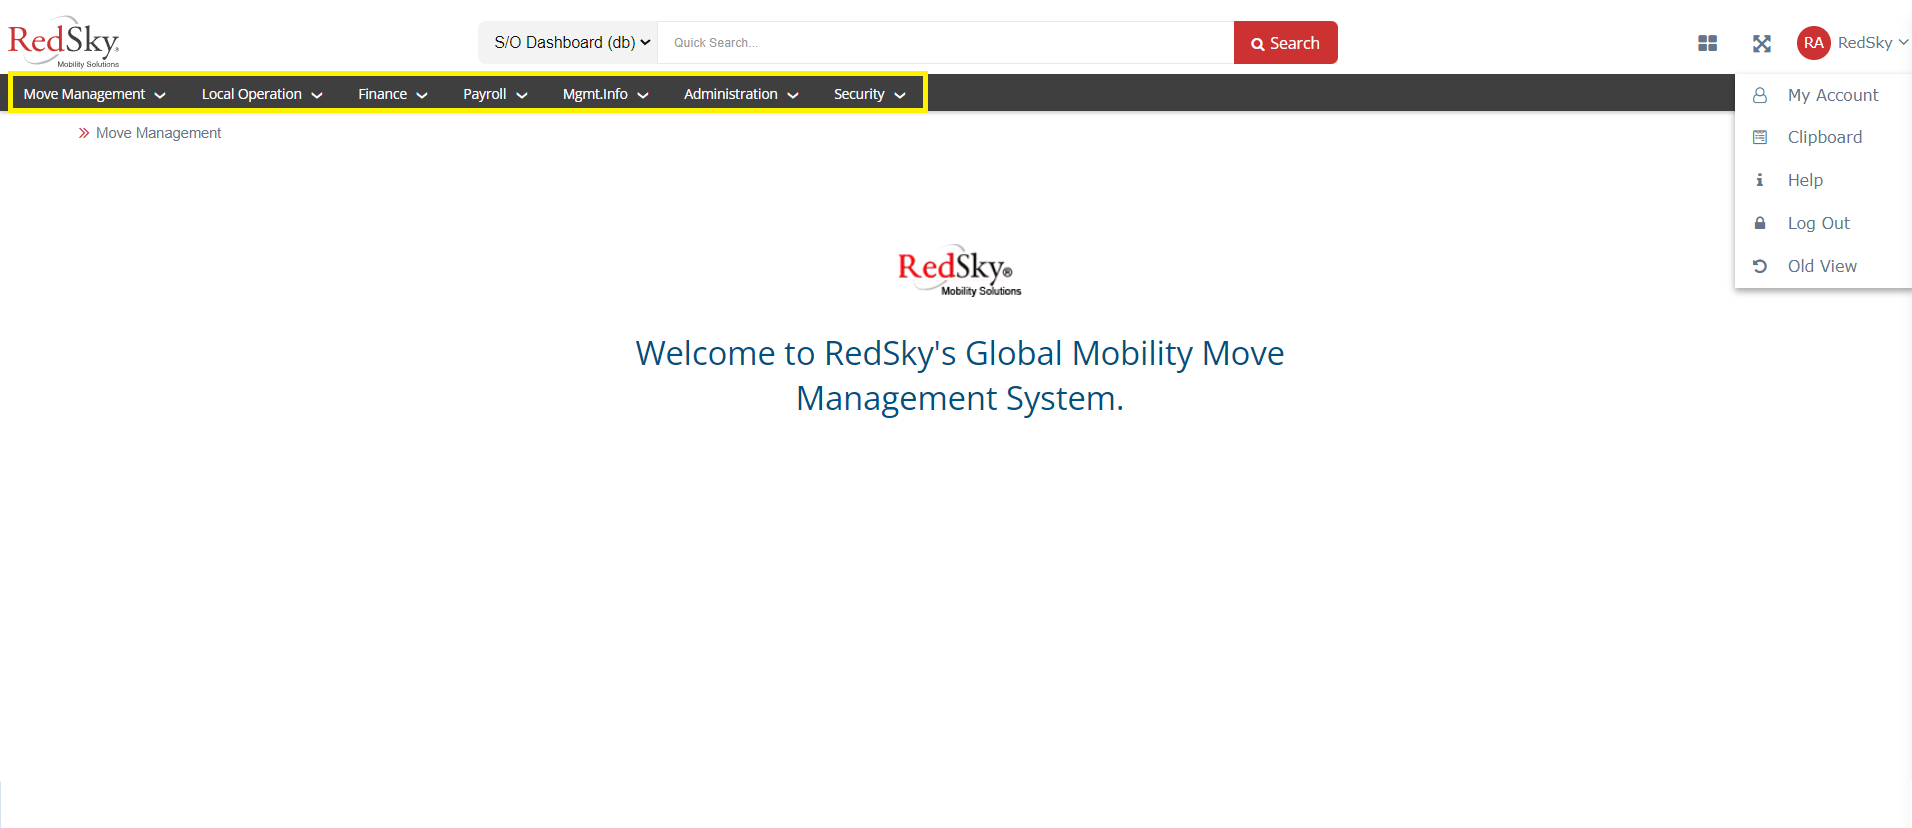Viewport: 1912px width, 828px height.
Task: Open the Administration menu
Action: (x=741, y=94)
